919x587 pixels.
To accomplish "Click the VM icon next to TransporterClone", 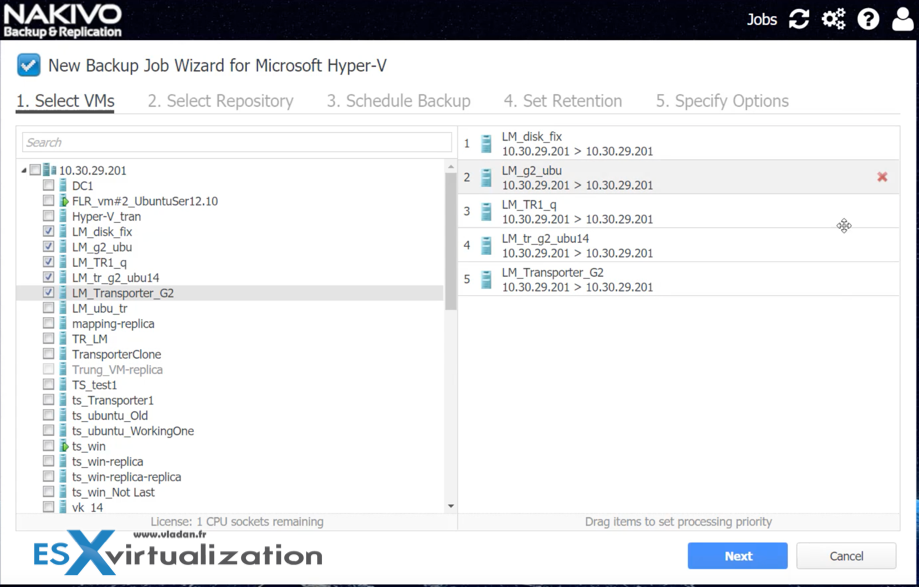I will click(x=63, y=354).
